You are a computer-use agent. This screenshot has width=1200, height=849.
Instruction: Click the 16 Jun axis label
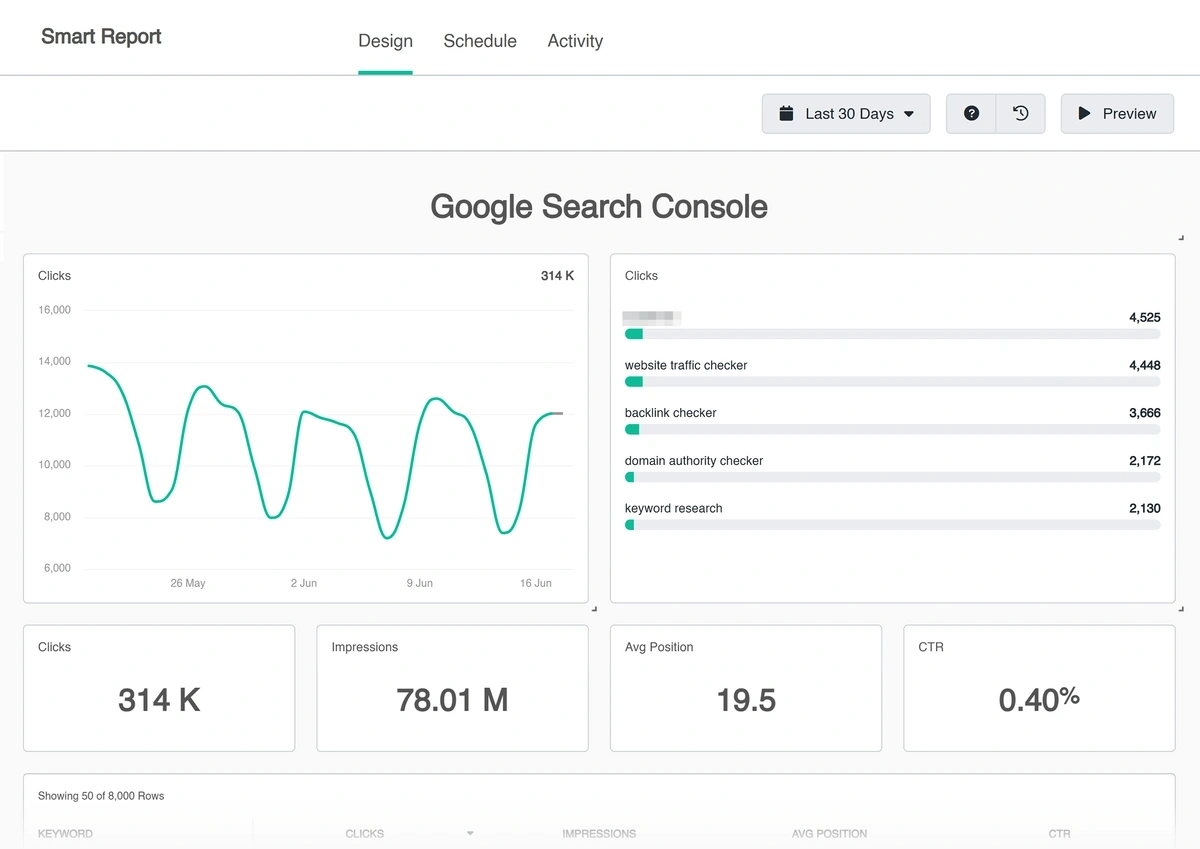536,583
